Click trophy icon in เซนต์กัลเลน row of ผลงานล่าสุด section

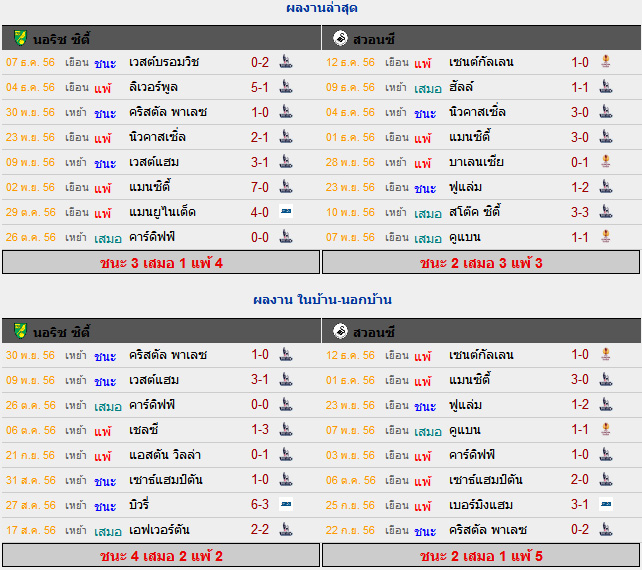[606, 61]
